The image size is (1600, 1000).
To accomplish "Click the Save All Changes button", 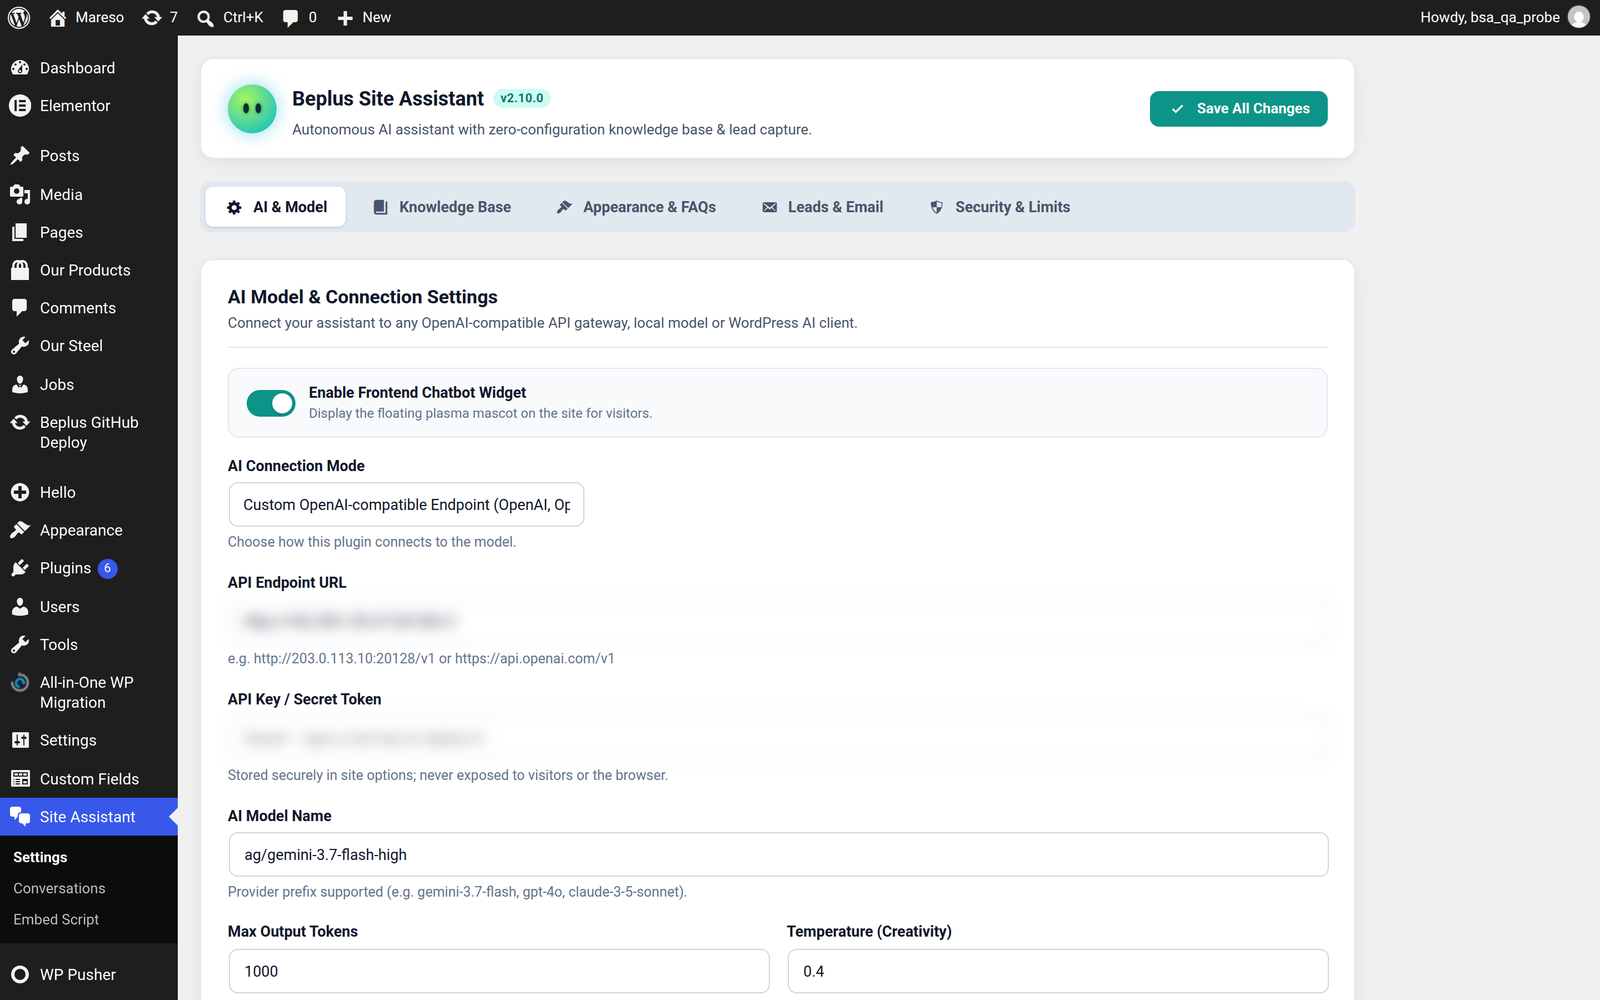I will pyautogui.click(x=1239, y=109).
